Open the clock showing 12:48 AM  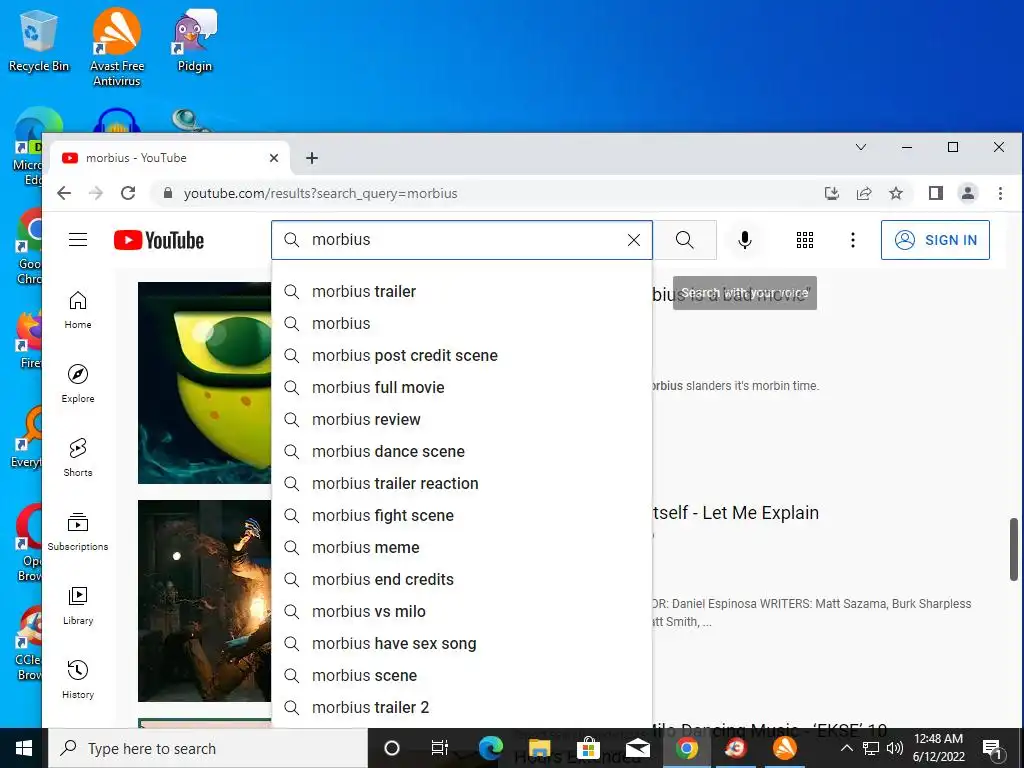[938, 748]
